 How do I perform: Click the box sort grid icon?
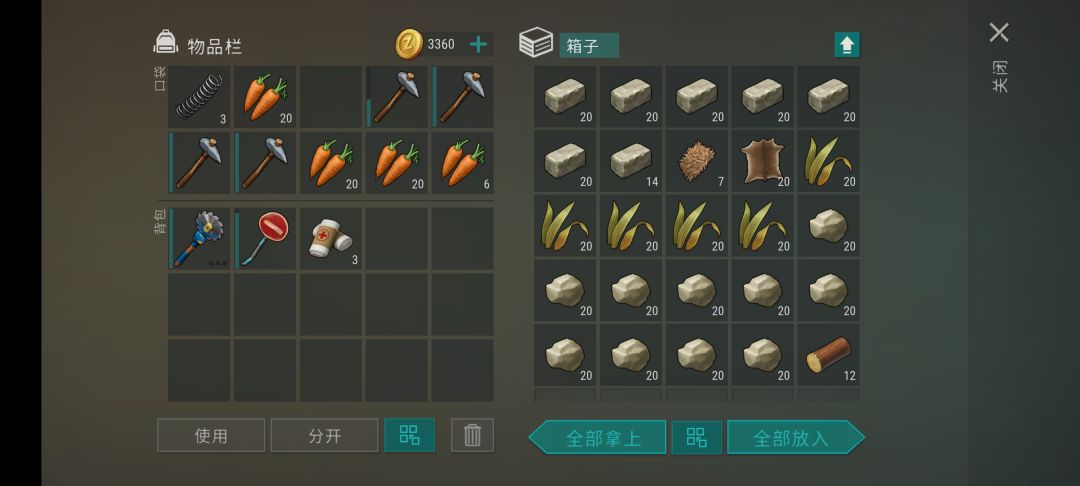(696, 437)
